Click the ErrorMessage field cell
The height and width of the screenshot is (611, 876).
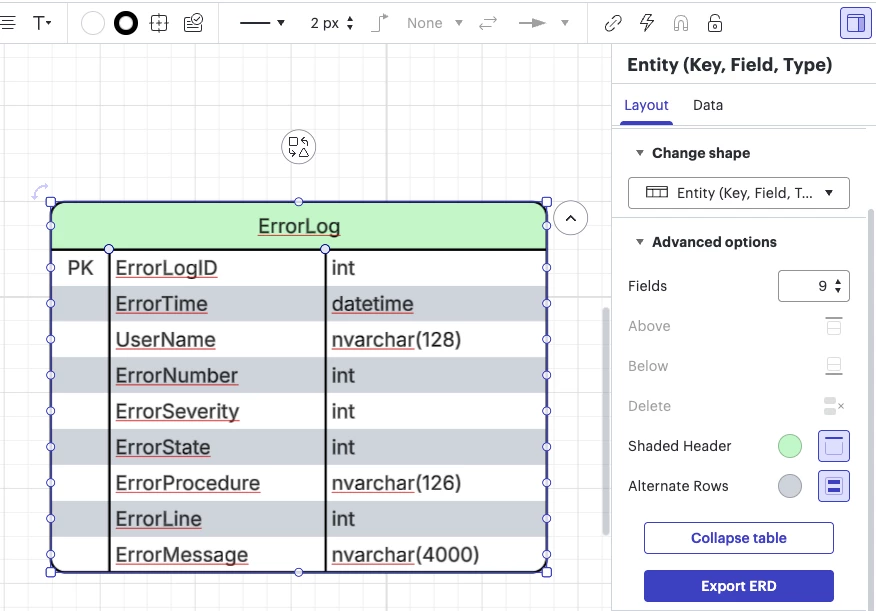[x=217, y=555]
